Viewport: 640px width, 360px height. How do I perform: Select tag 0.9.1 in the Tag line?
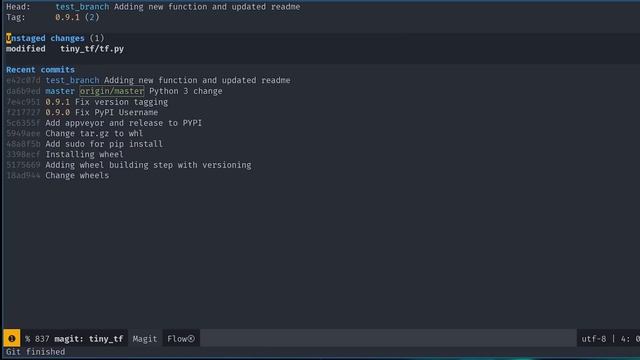(x=67, y=17)
